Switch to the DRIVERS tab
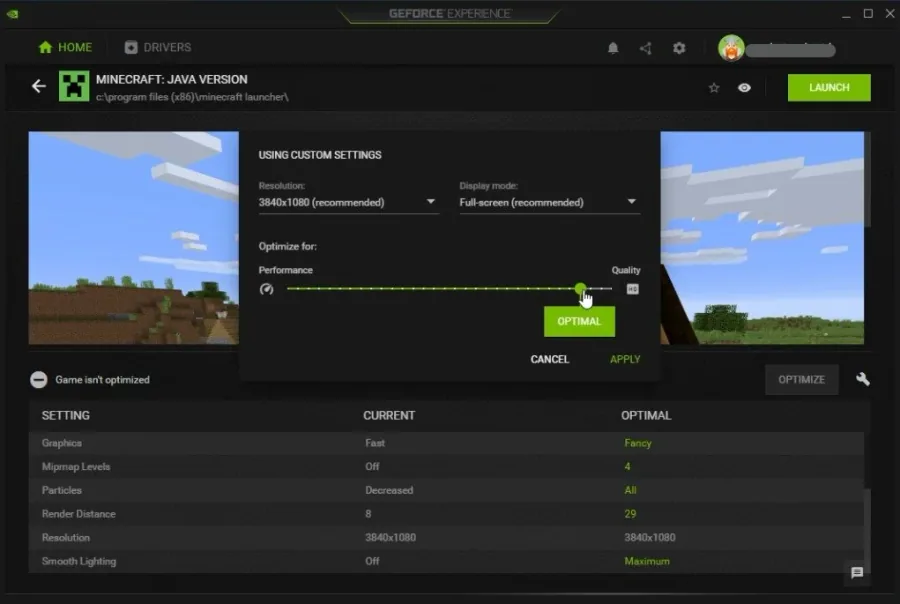The image size is (900, 604). coord(158,47)
